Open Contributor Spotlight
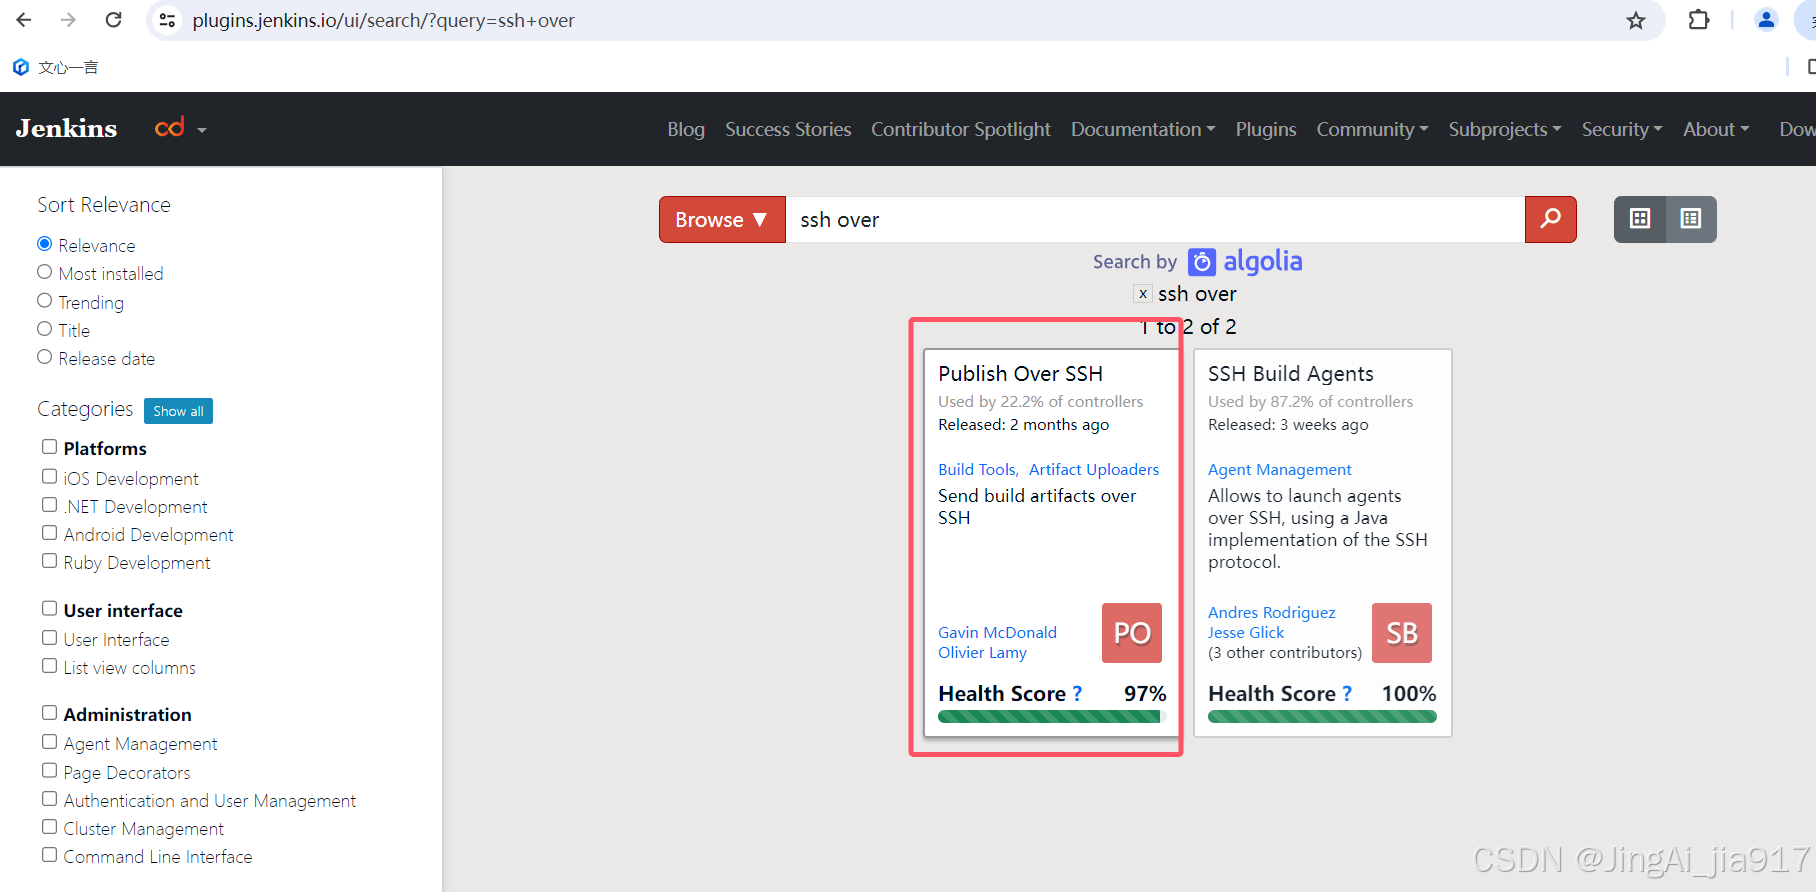 961,129
